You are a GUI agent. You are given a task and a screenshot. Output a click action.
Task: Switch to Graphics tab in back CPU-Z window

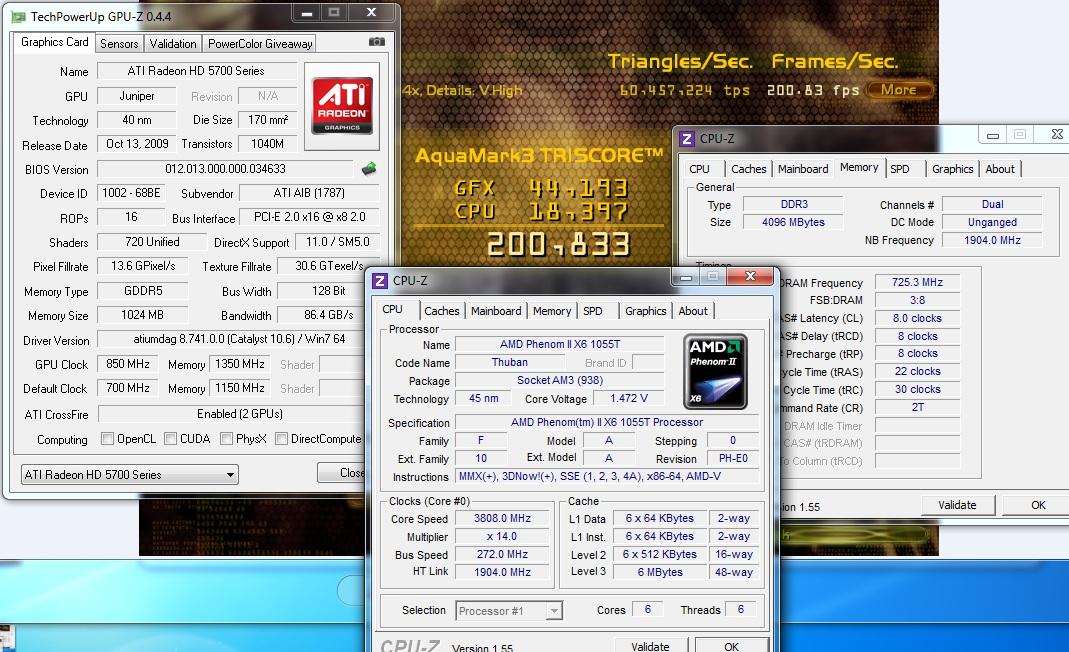coord(952,169)
